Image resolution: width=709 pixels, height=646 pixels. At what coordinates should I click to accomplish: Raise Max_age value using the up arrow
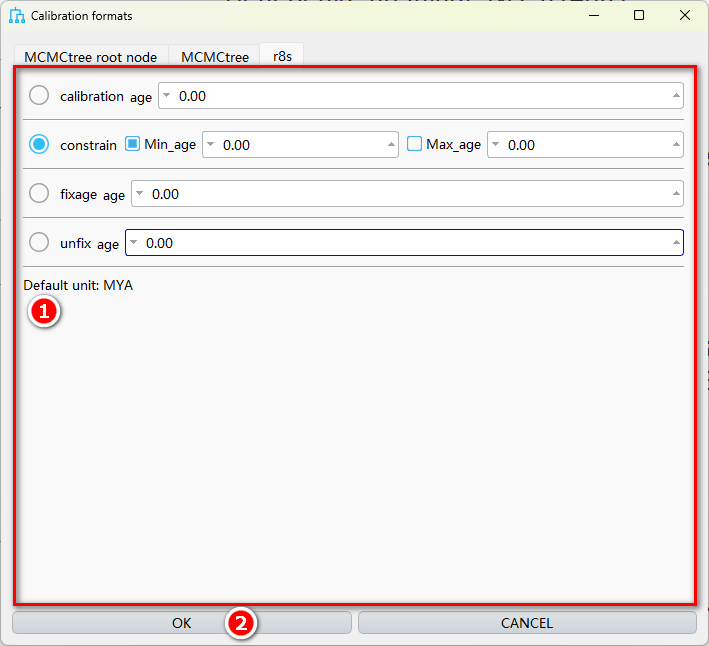coord(676,144)
